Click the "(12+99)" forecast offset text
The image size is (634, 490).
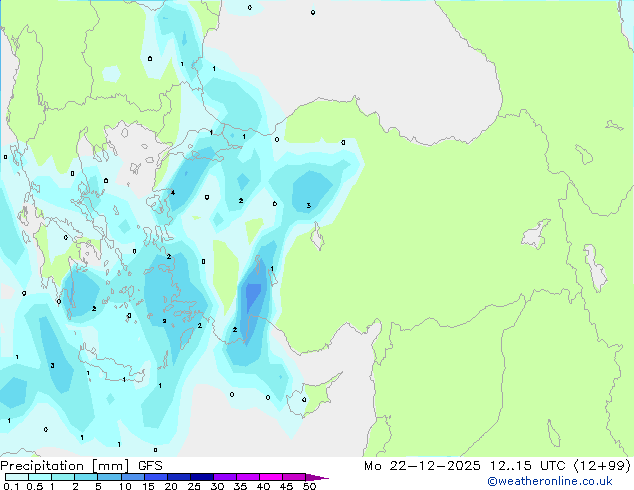(x=602, y=466)
